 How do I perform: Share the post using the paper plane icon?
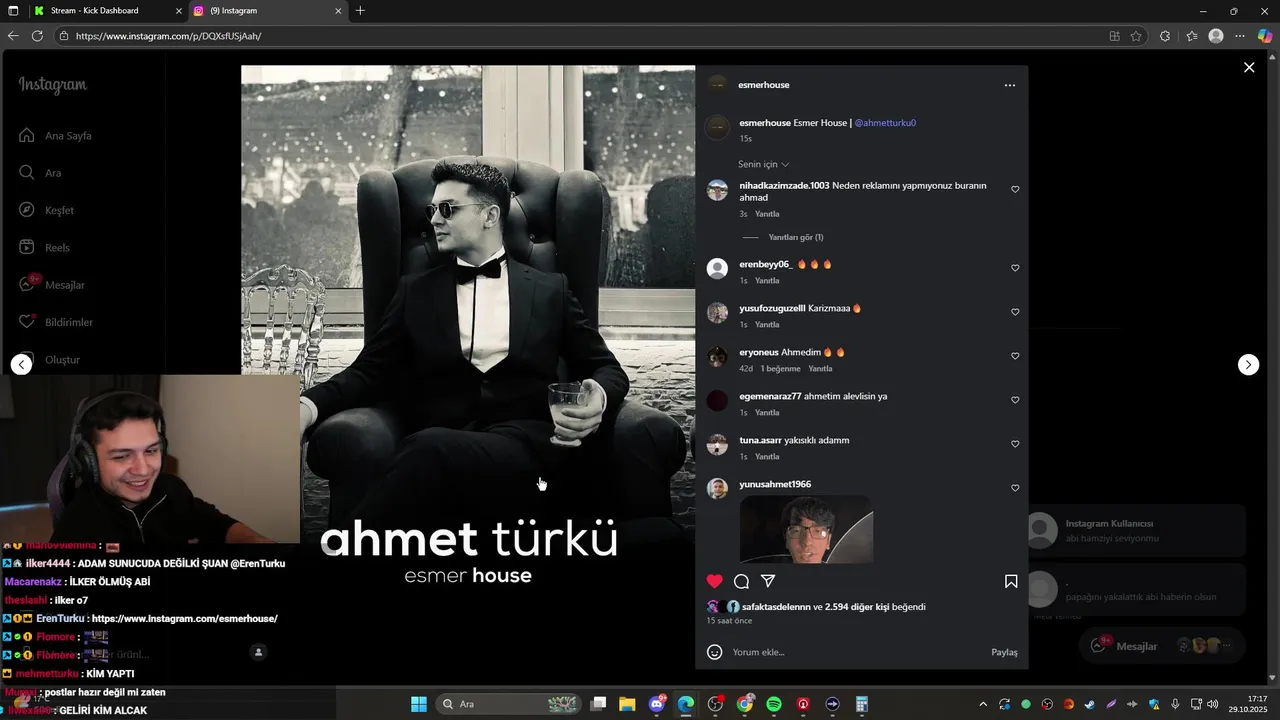click(x=768, y=581)
